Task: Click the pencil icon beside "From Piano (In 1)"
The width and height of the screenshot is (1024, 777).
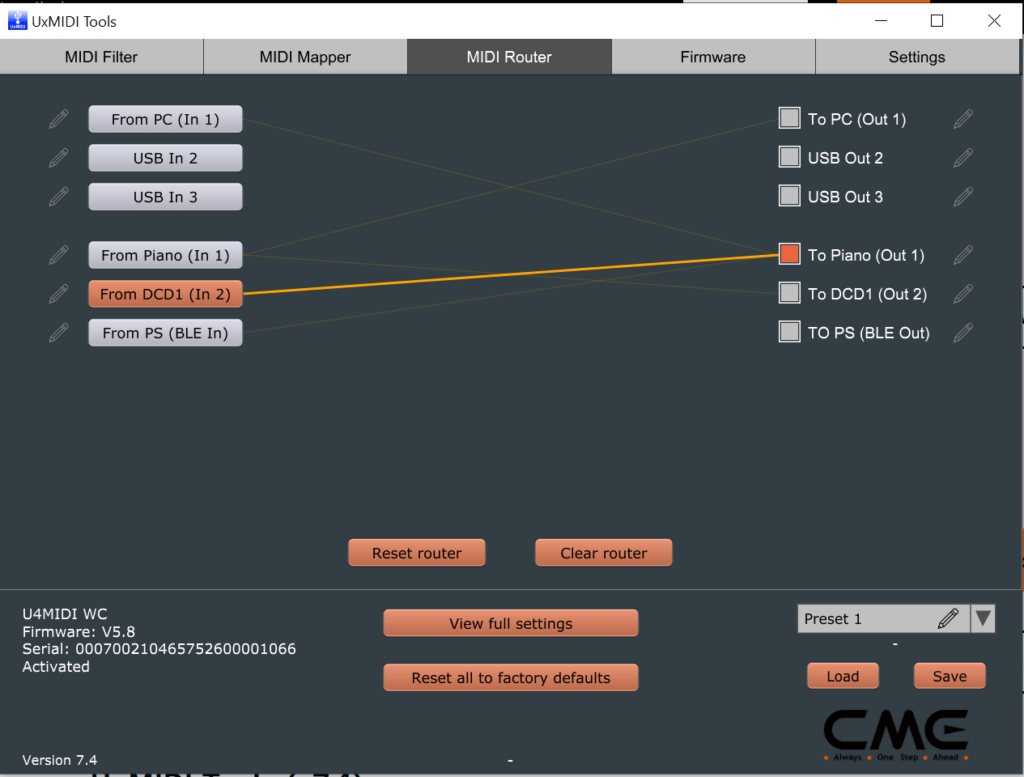Action: click(x=58, y=254)
